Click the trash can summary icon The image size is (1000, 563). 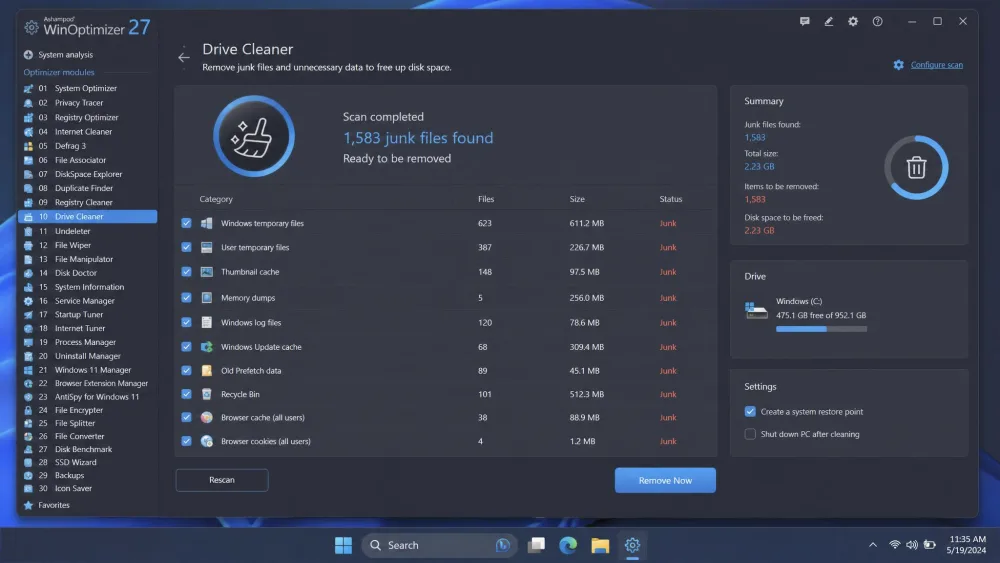click(916, 168)
